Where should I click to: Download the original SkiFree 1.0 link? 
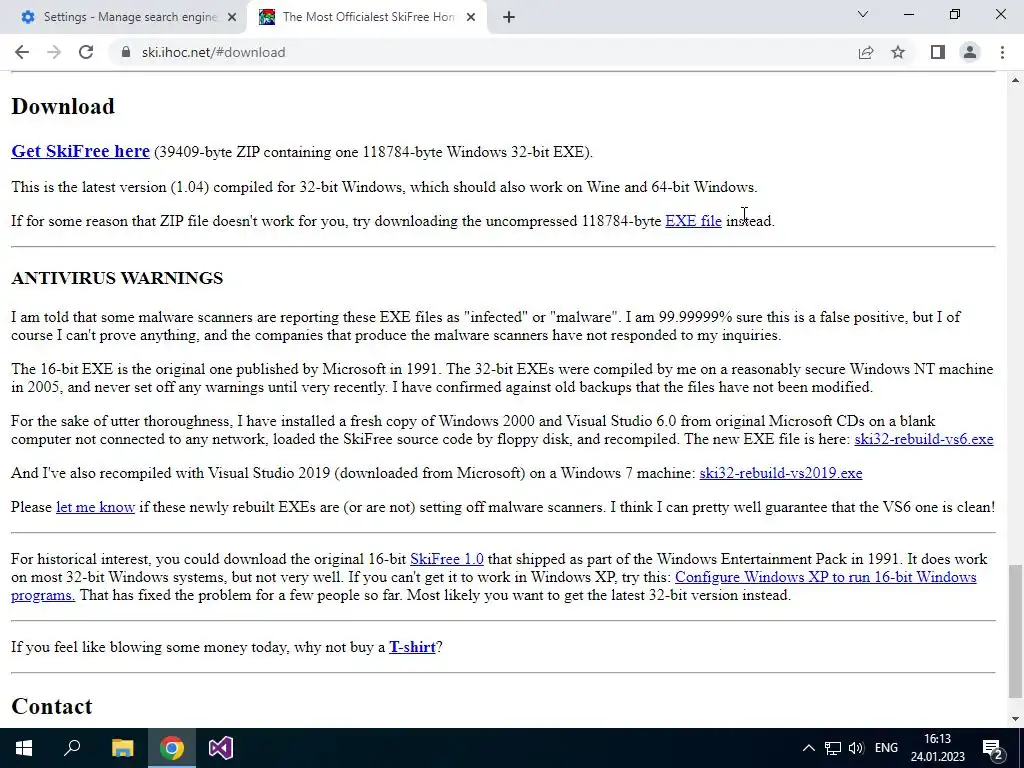(x=447, y=559)
